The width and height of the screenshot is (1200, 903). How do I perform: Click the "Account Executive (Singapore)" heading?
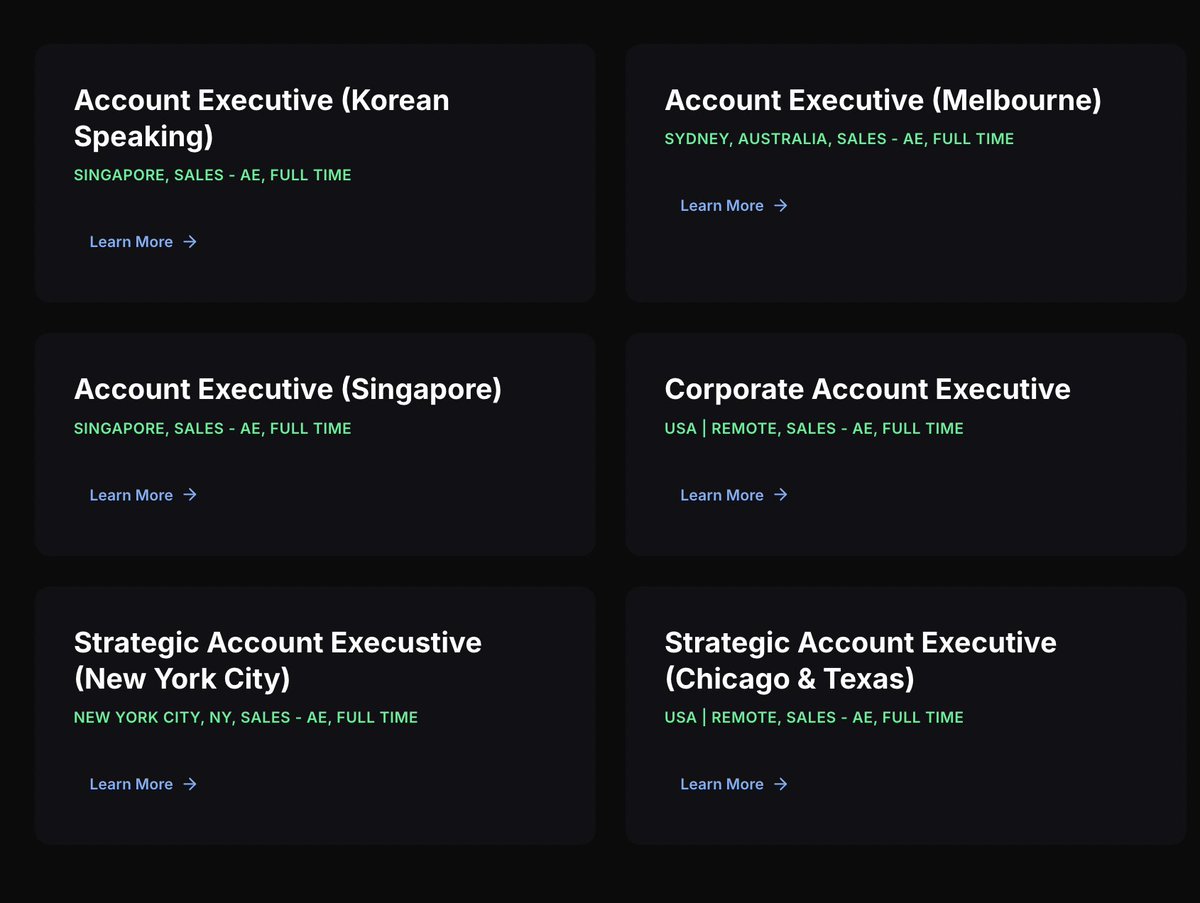288,389
